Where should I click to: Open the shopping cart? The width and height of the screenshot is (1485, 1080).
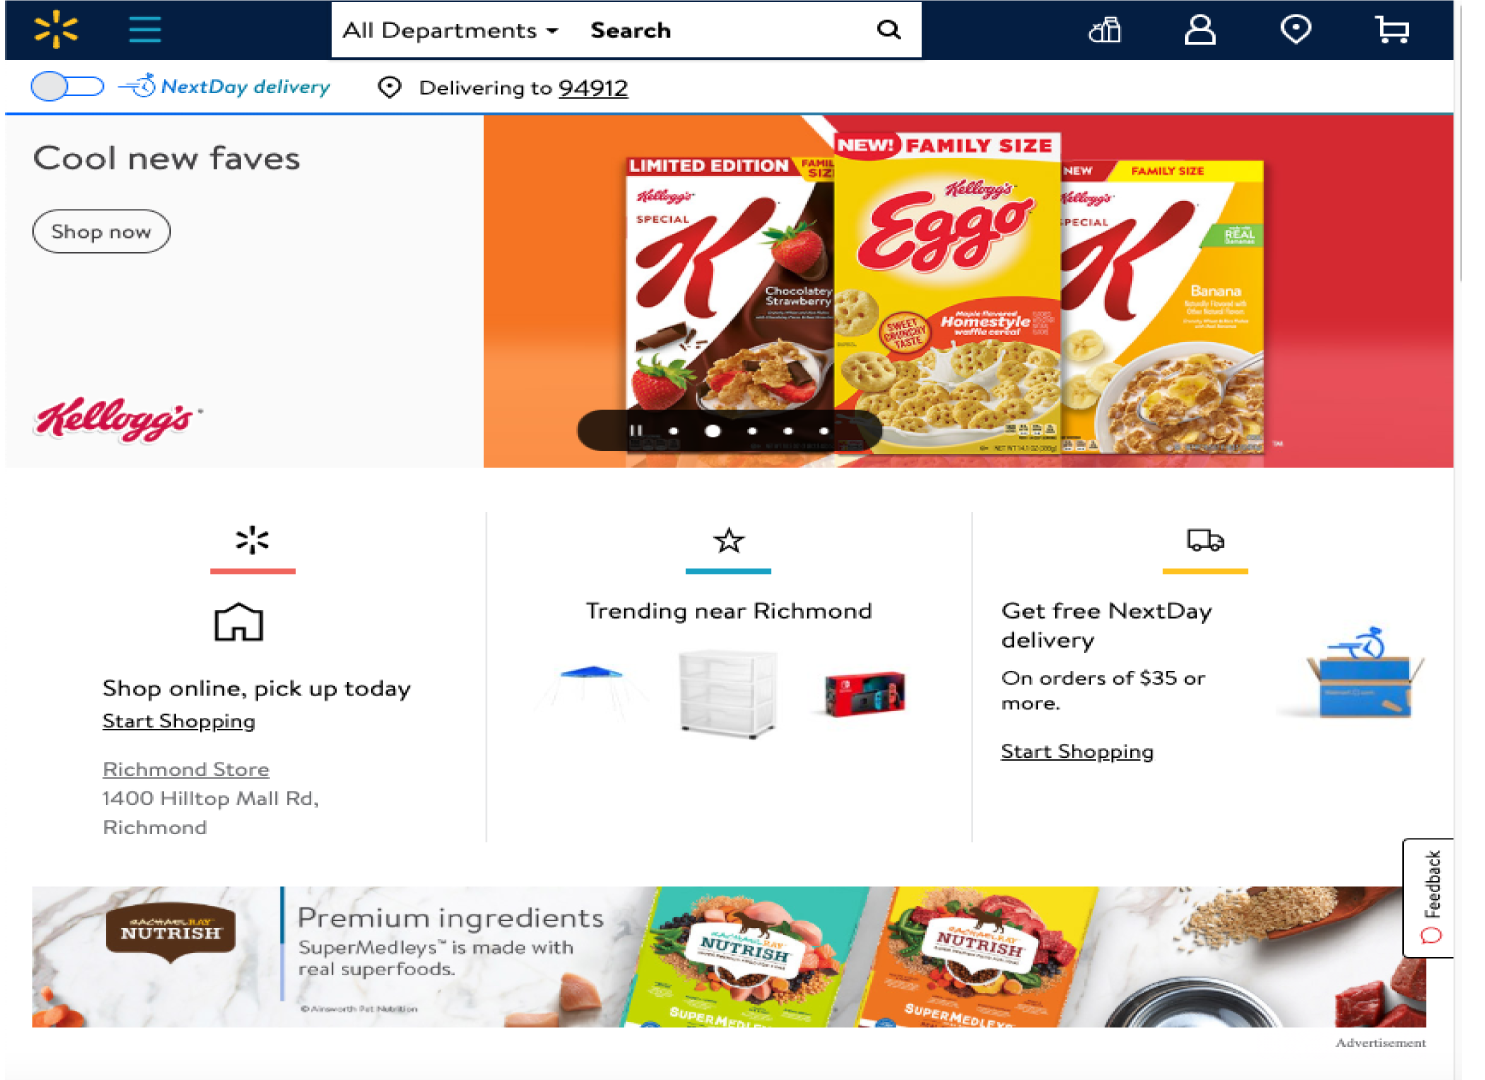[x=1392, y=30]
